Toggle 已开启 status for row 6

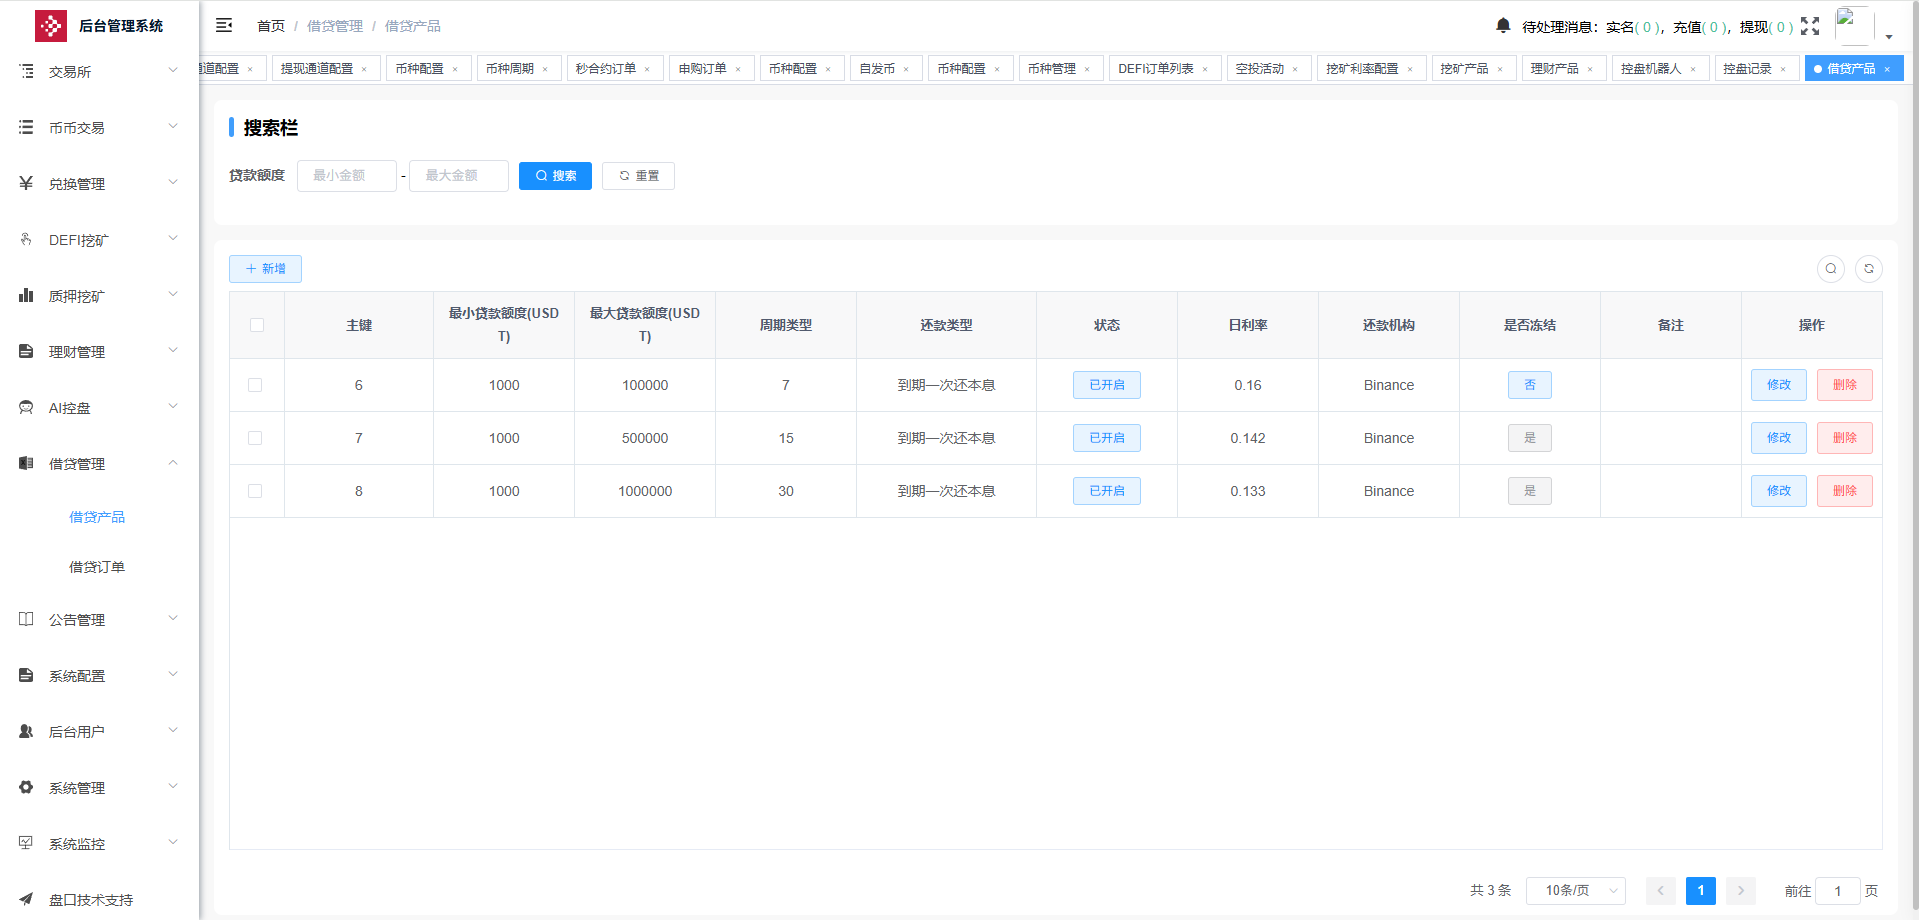tap(1107, 385)
